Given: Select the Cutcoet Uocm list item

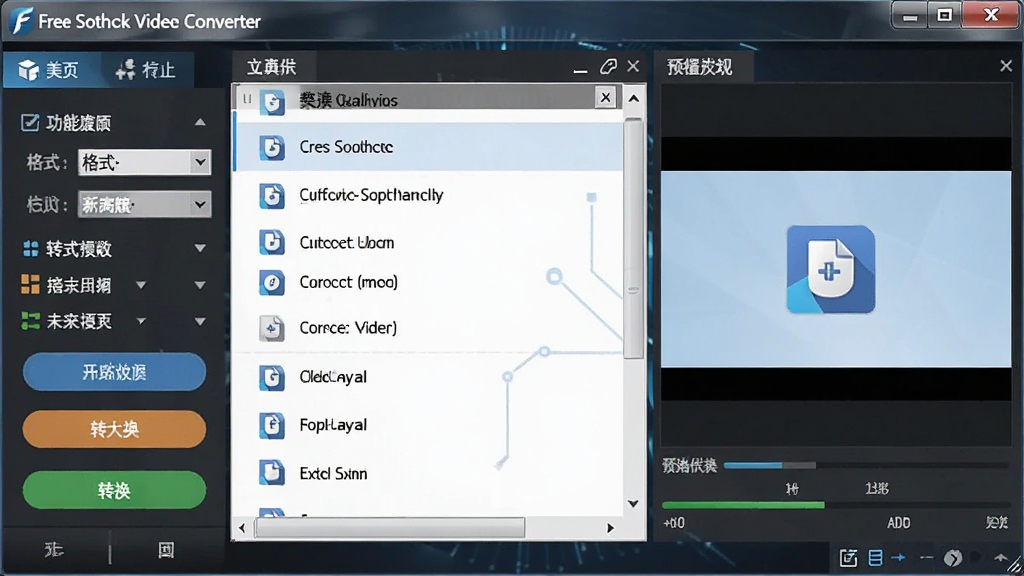Looking at the screenshot, I should pyautogui.click(x=428, y=242).
